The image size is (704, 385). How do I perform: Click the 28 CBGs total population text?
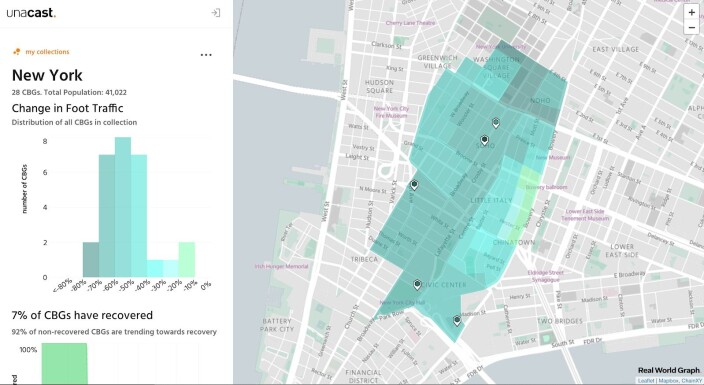pyautogui.click(x=69, y=93)
